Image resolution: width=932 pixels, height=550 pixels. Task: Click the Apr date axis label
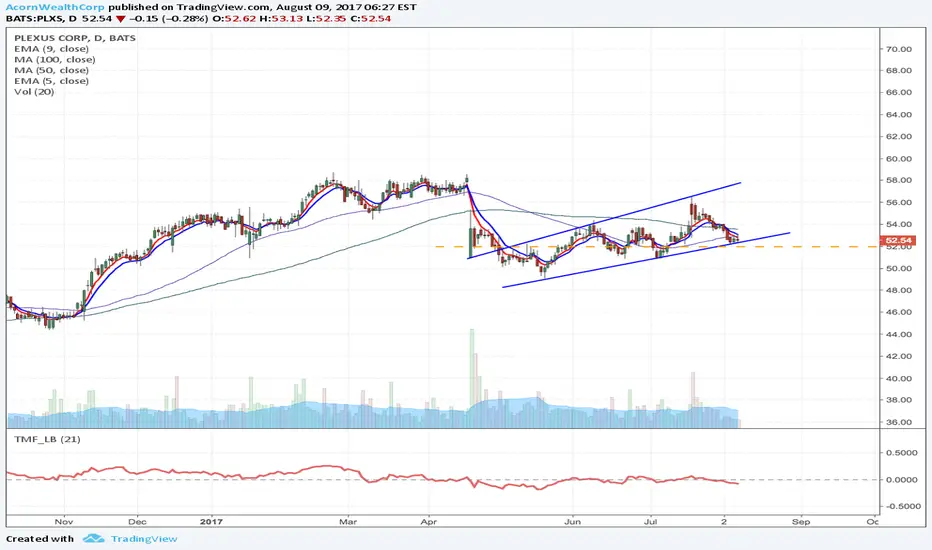[x=429, y=522]
